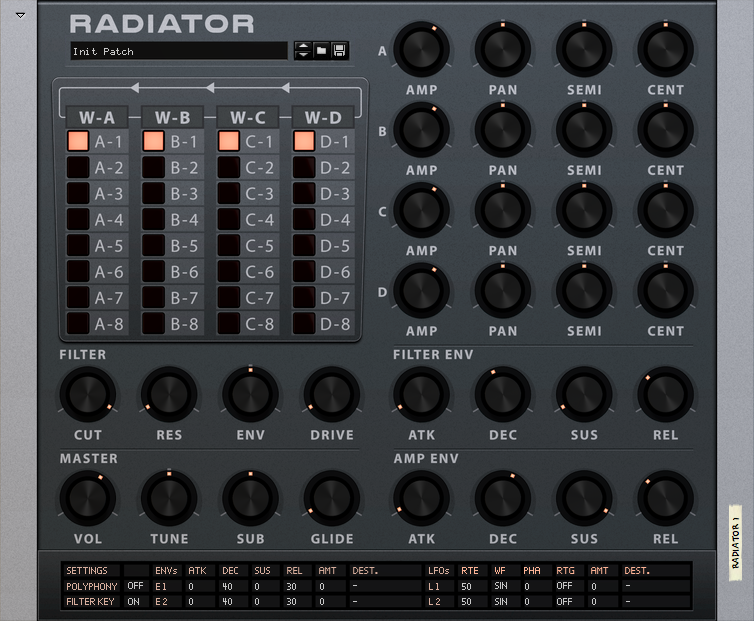Click oscillator B AMP knob
This screenshot has width=754, height=621.
[422, 130]
